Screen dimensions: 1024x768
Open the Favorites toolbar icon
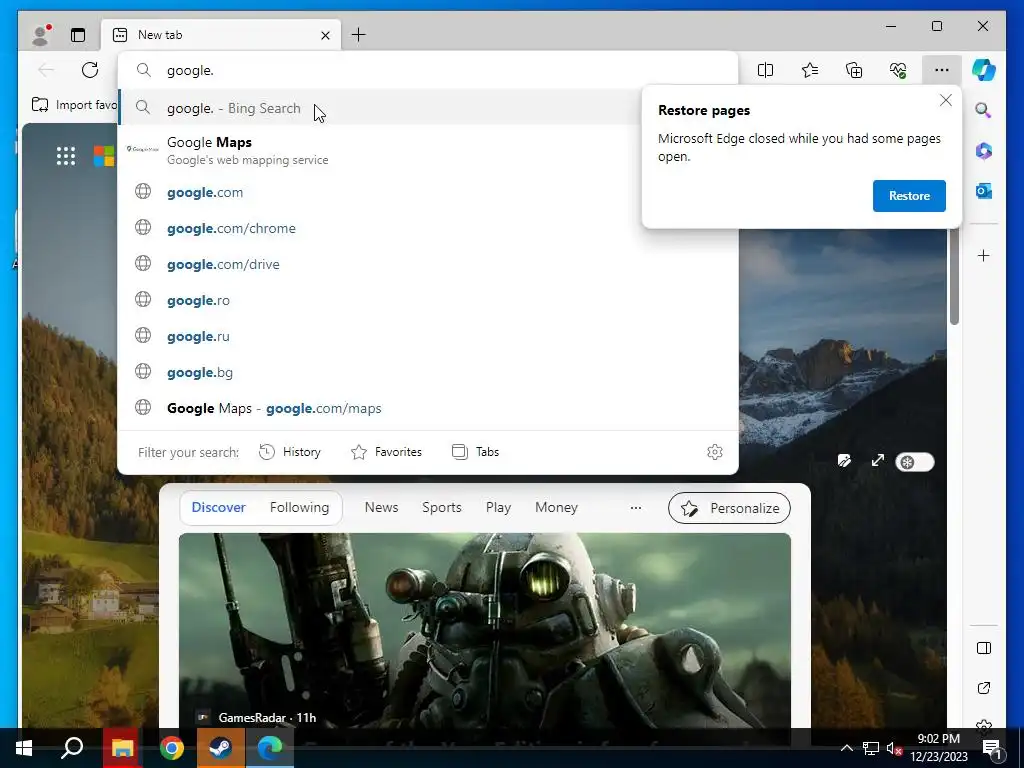click(x=810, y=70)
